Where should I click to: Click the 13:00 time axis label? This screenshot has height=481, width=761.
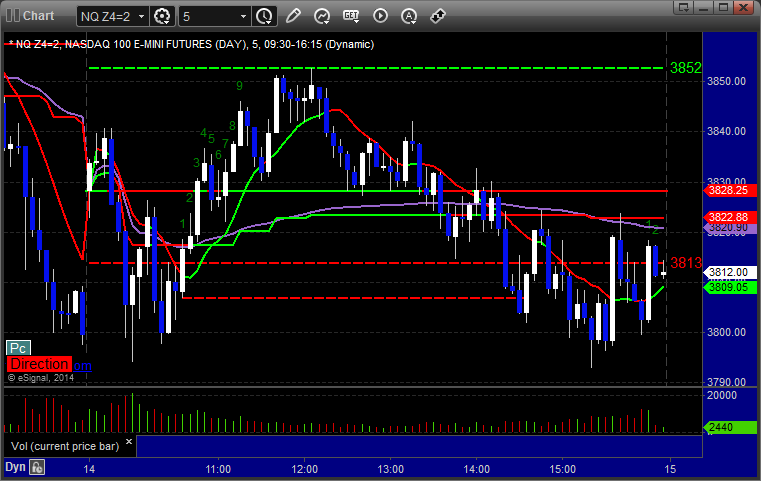tap(390, 469)
